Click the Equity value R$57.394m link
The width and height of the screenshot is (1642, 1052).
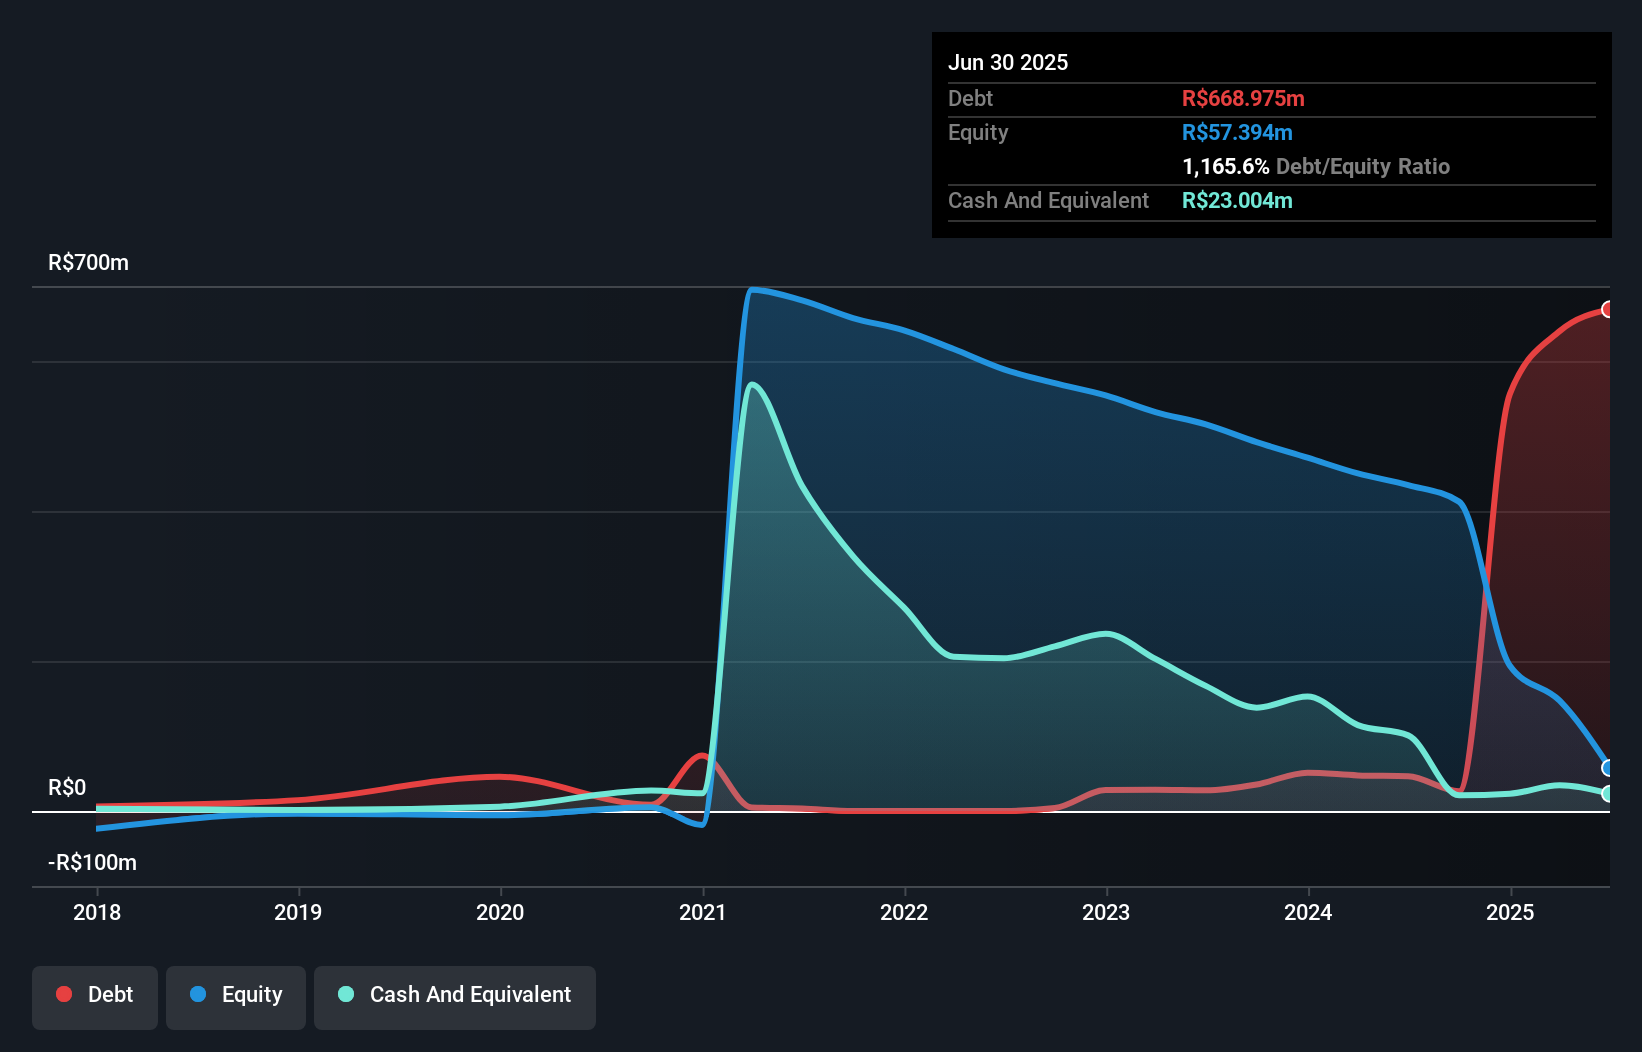tap(1237, 132)
